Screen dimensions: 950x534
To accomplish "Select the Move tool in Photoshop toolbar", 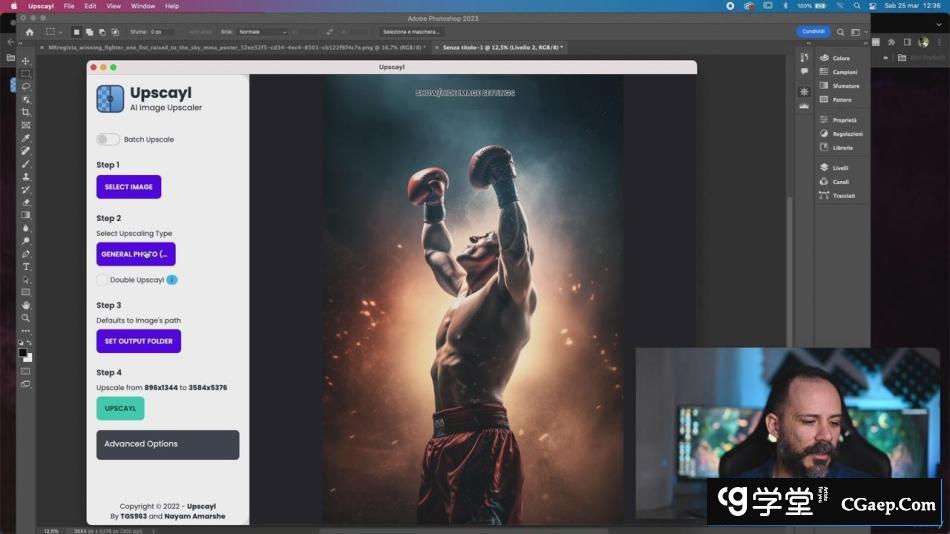I will tap(26, 61).
